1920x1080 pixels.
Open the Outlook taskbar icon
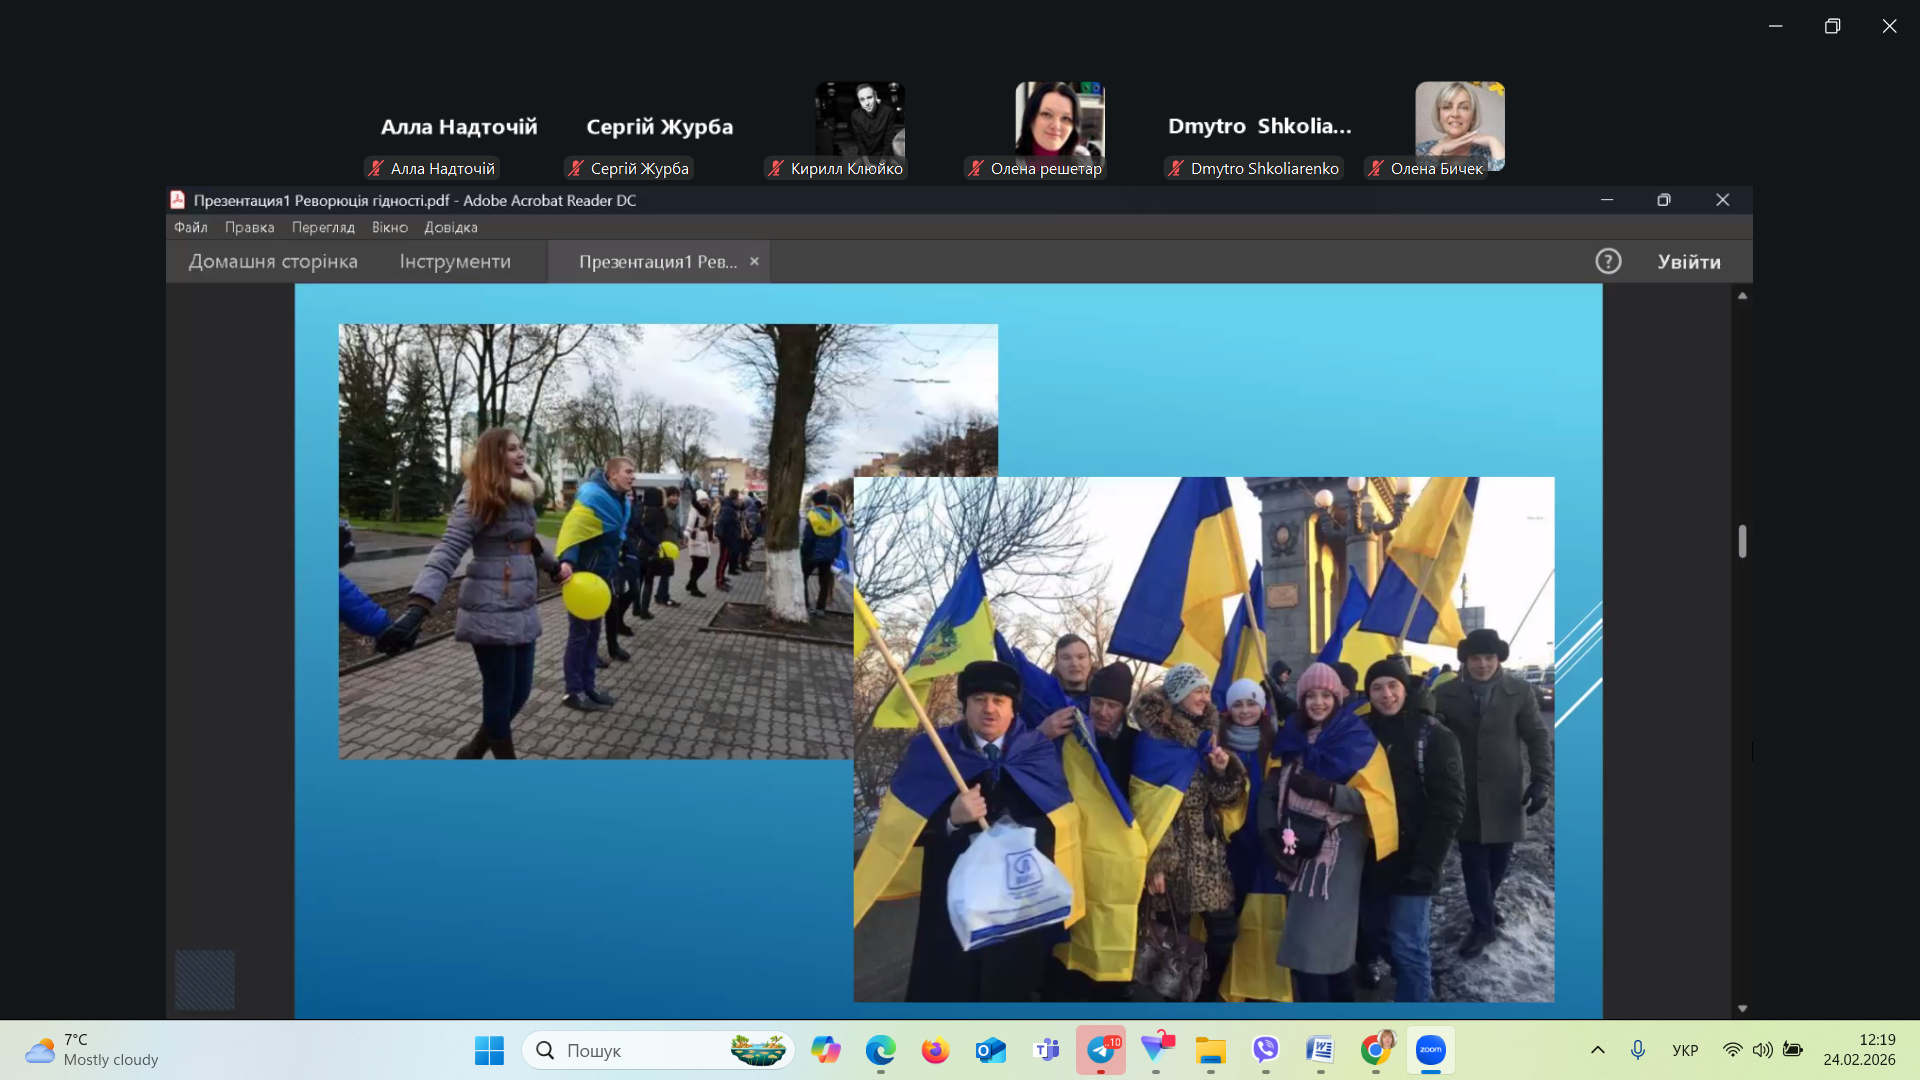(990, 1050)
